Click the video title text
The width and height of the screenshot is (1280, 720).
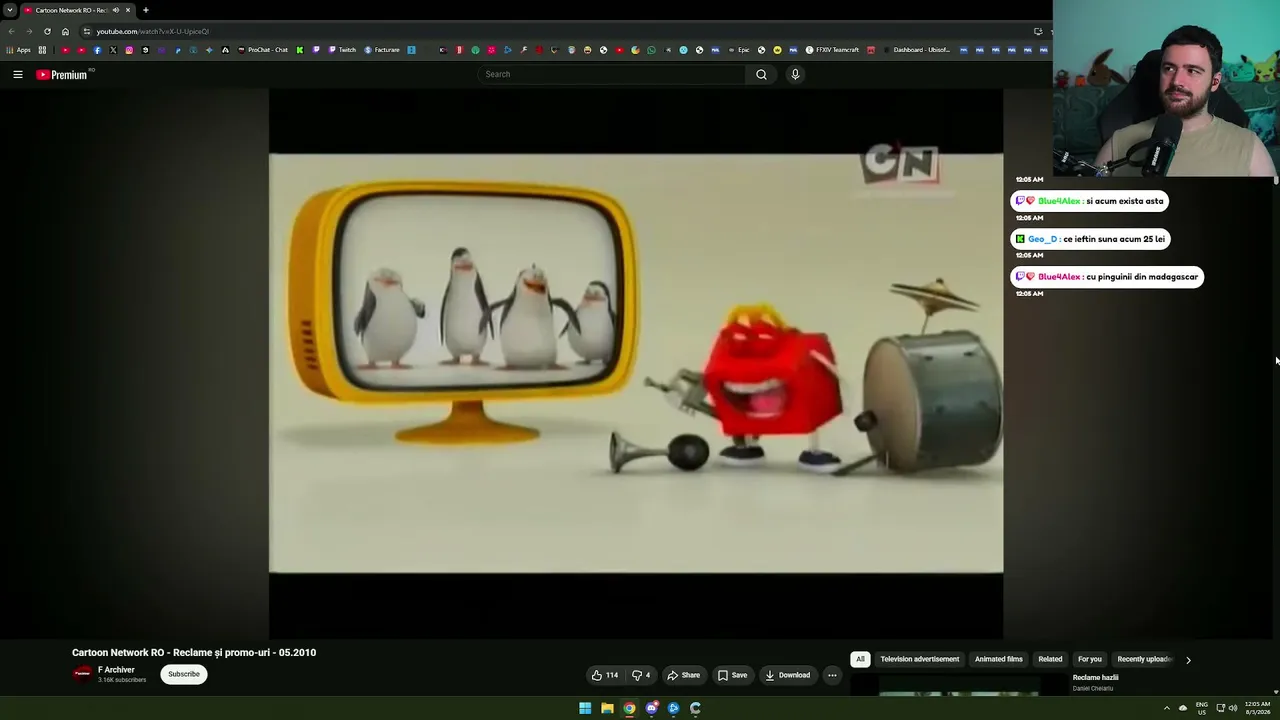194,652
